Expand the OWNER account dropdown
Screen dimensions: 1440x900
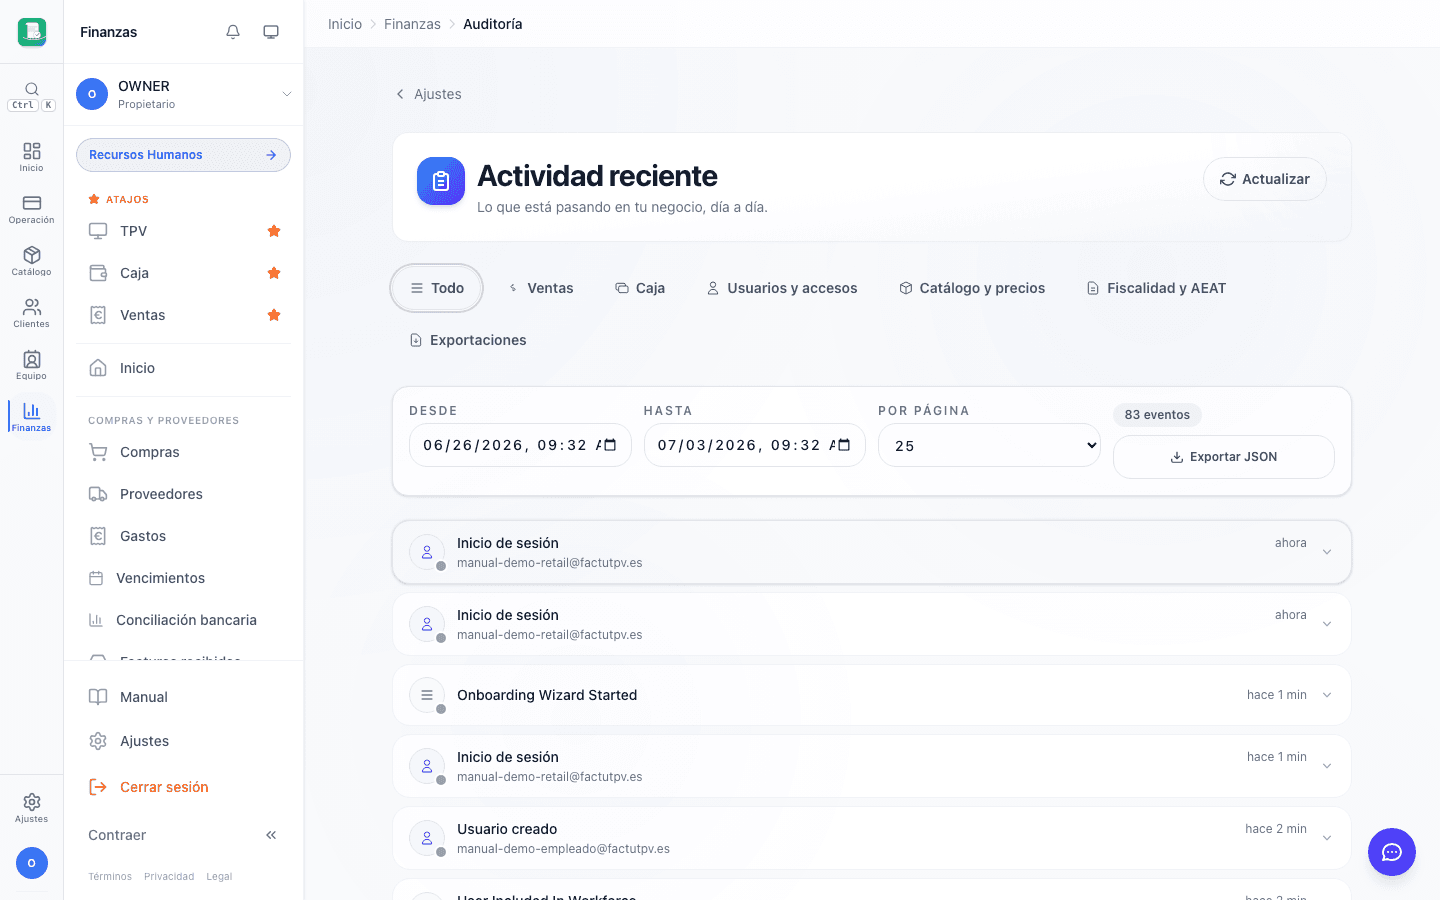184,94
